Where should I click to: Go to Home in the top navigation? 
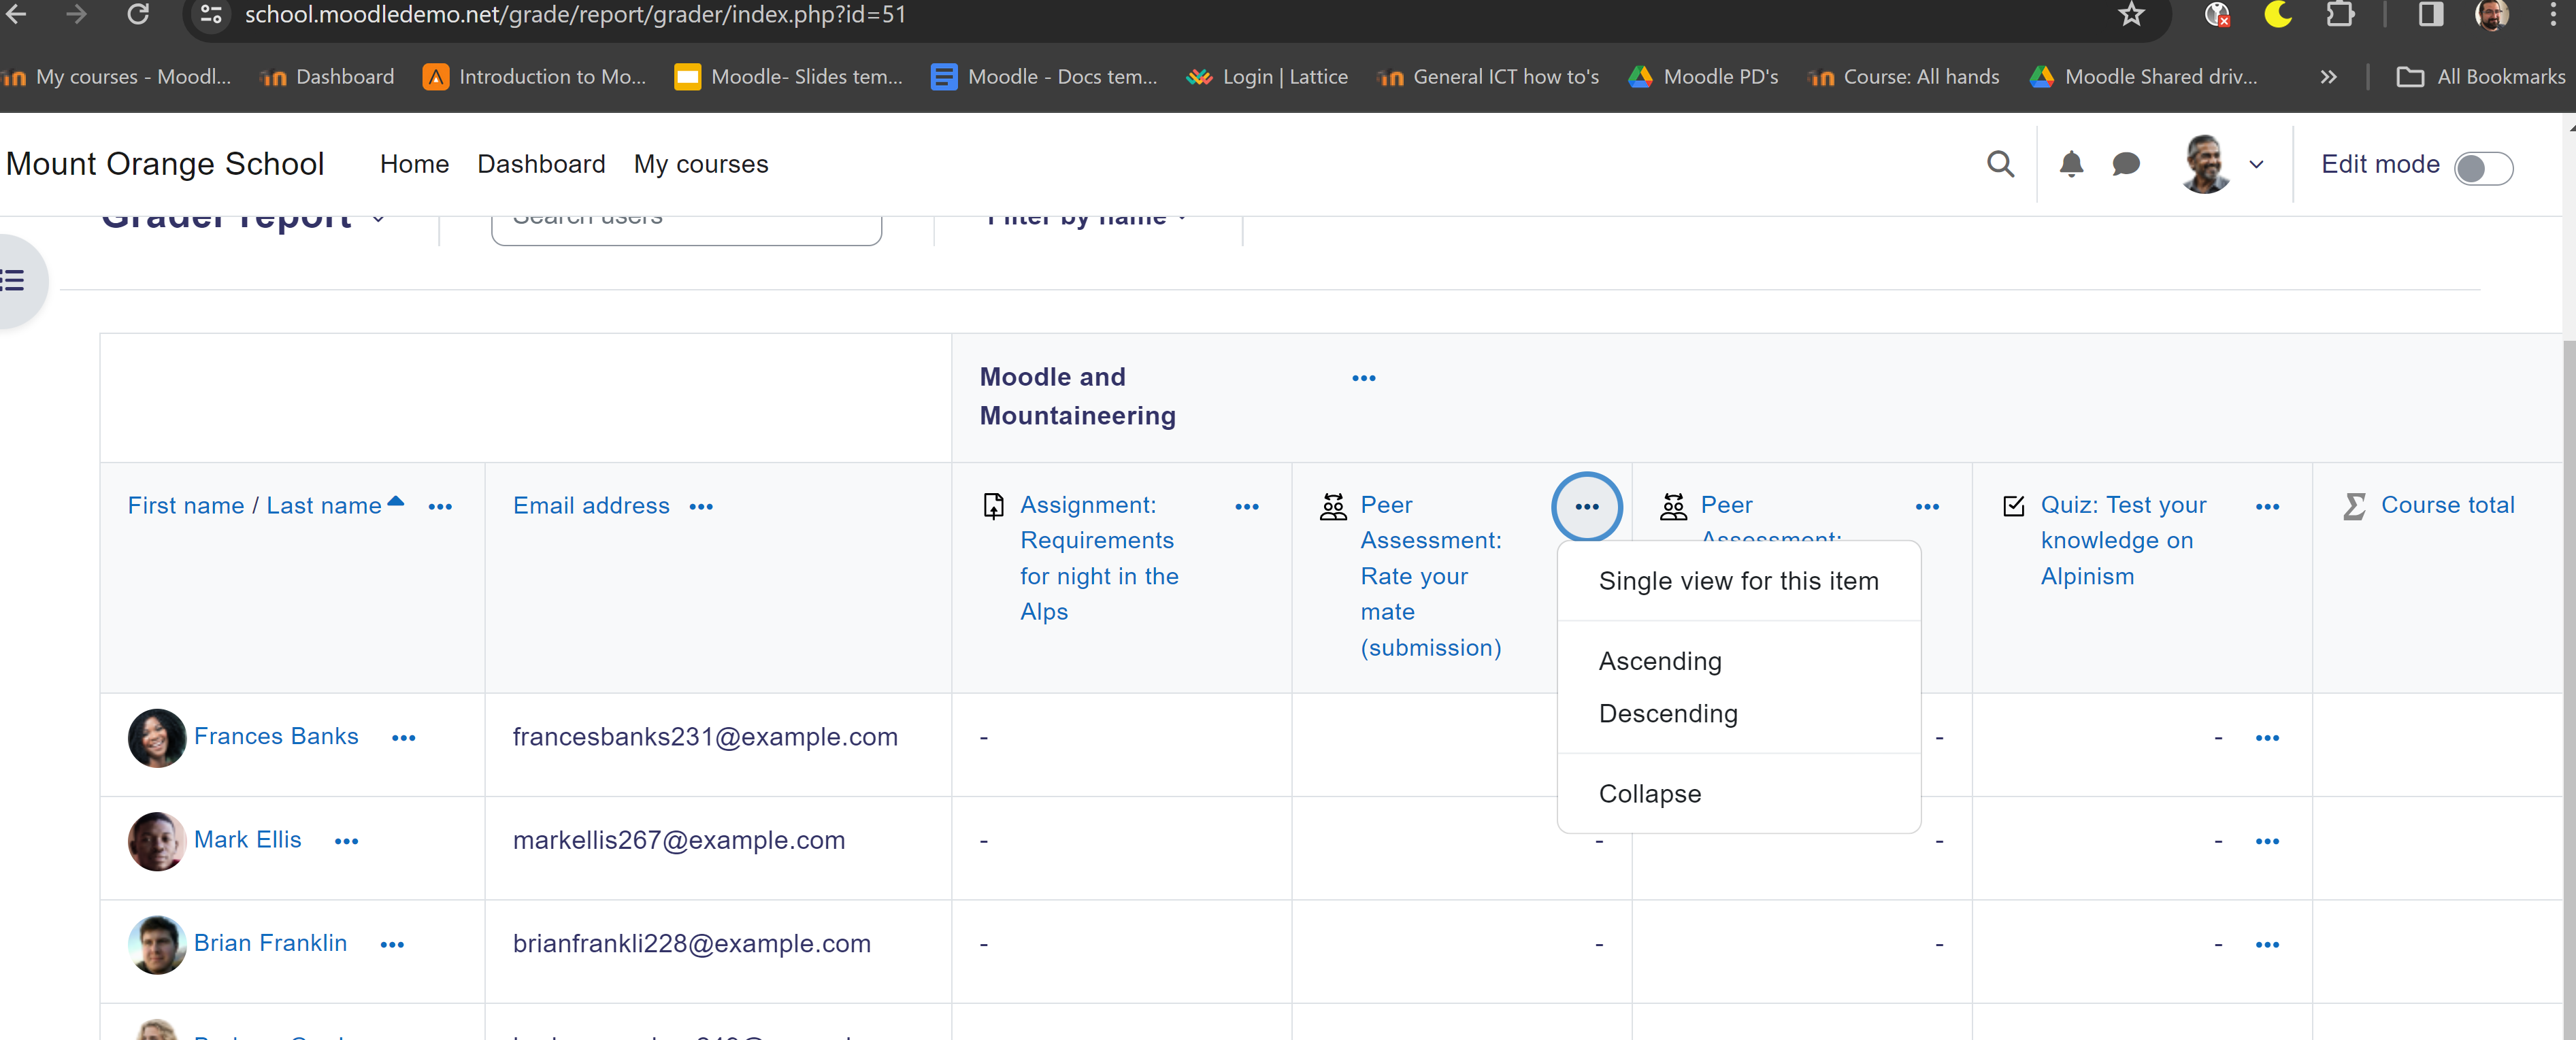tap(414, 164)
